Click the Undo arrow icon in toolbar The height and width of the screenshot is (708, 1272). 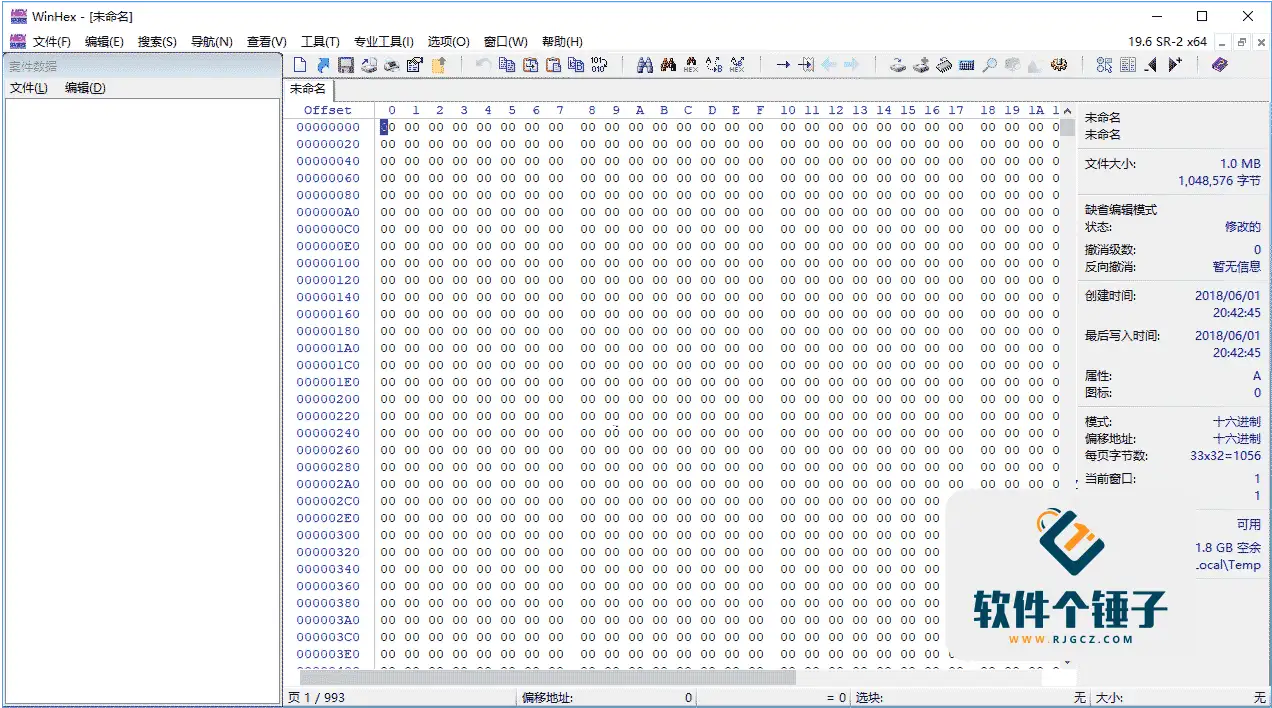(x=483, y=65)
